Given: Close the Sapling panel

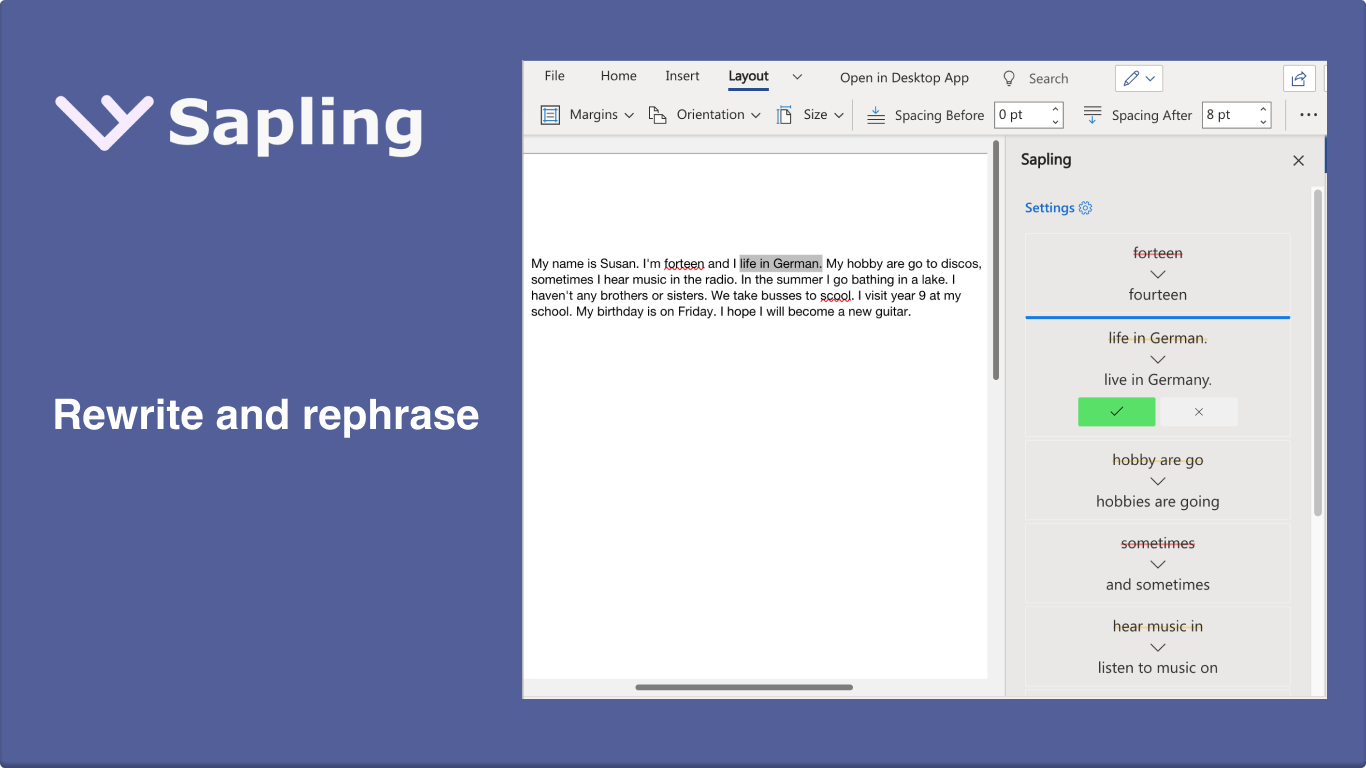Looking at the screenshot, I should click(1298, 160).
